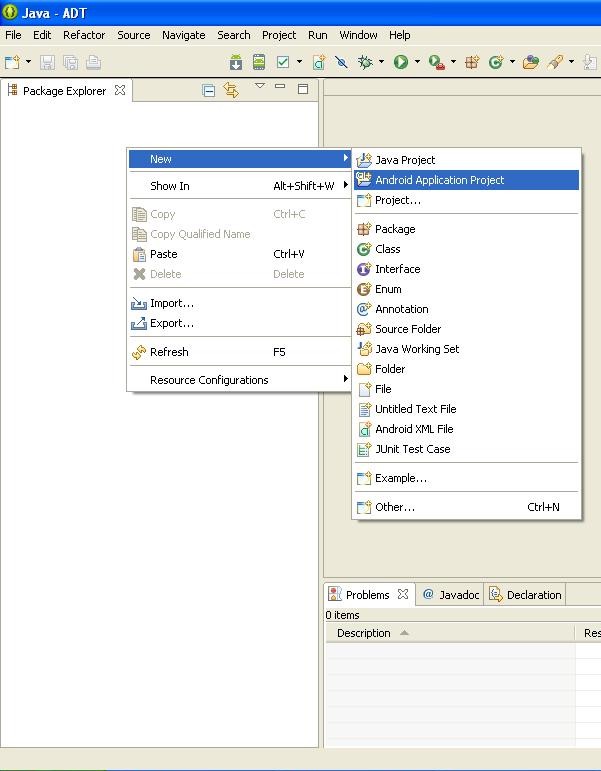Screen dimensions: 601x771
Task: Click the Android Lint check icon
Action: coord(283,62)
